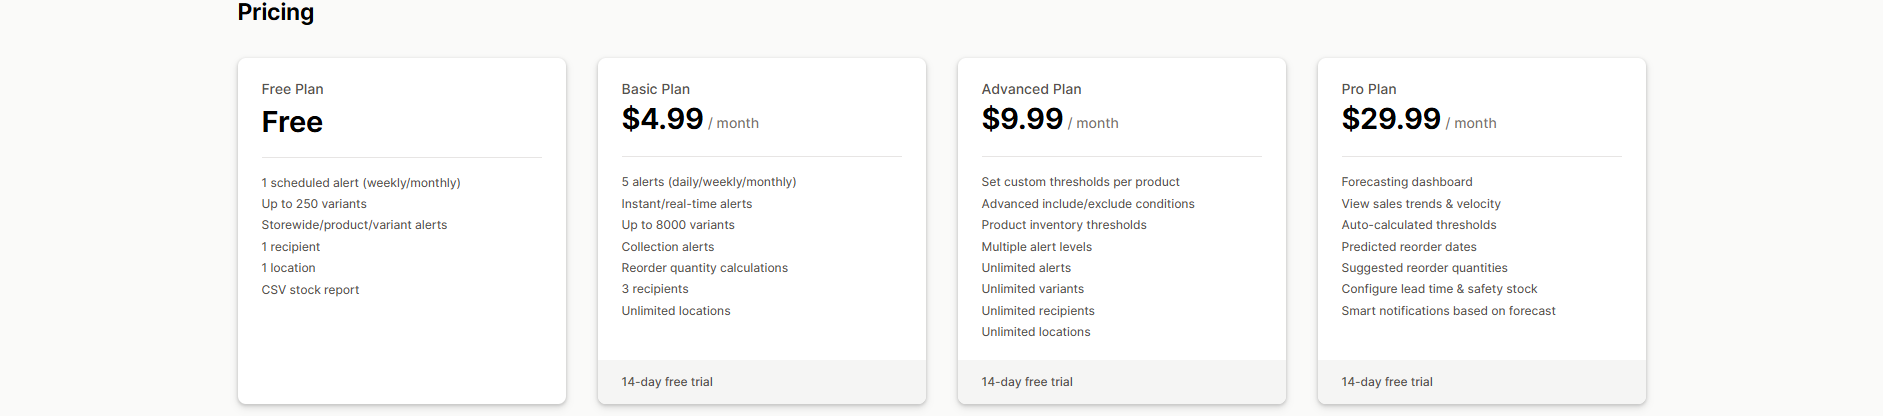Select the Instant/real-time alerts feature line
The width and height of the screenshot is (1883, 416).
pos(686,204)
